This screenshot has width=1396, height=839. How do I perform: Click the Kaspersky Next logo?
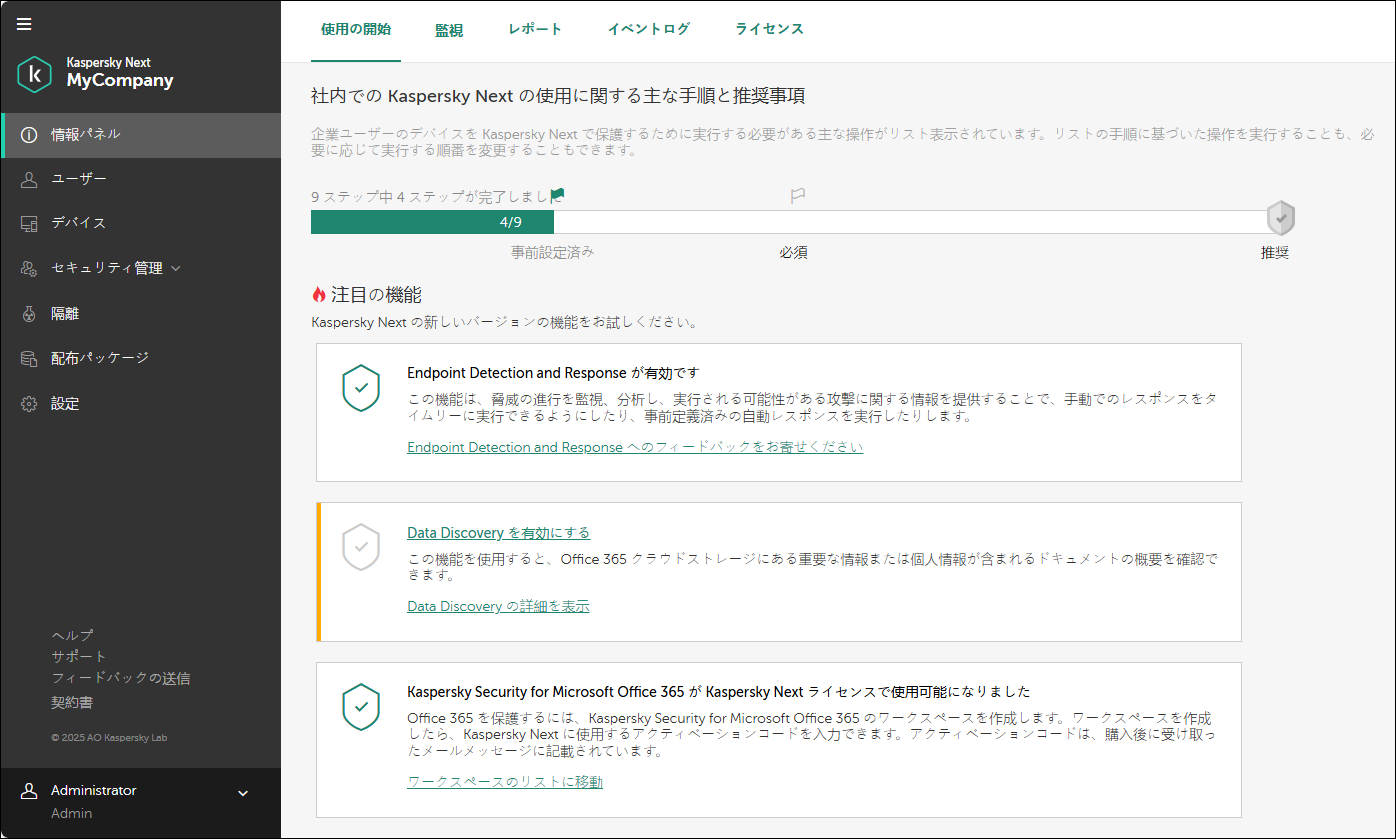point(34,74)
